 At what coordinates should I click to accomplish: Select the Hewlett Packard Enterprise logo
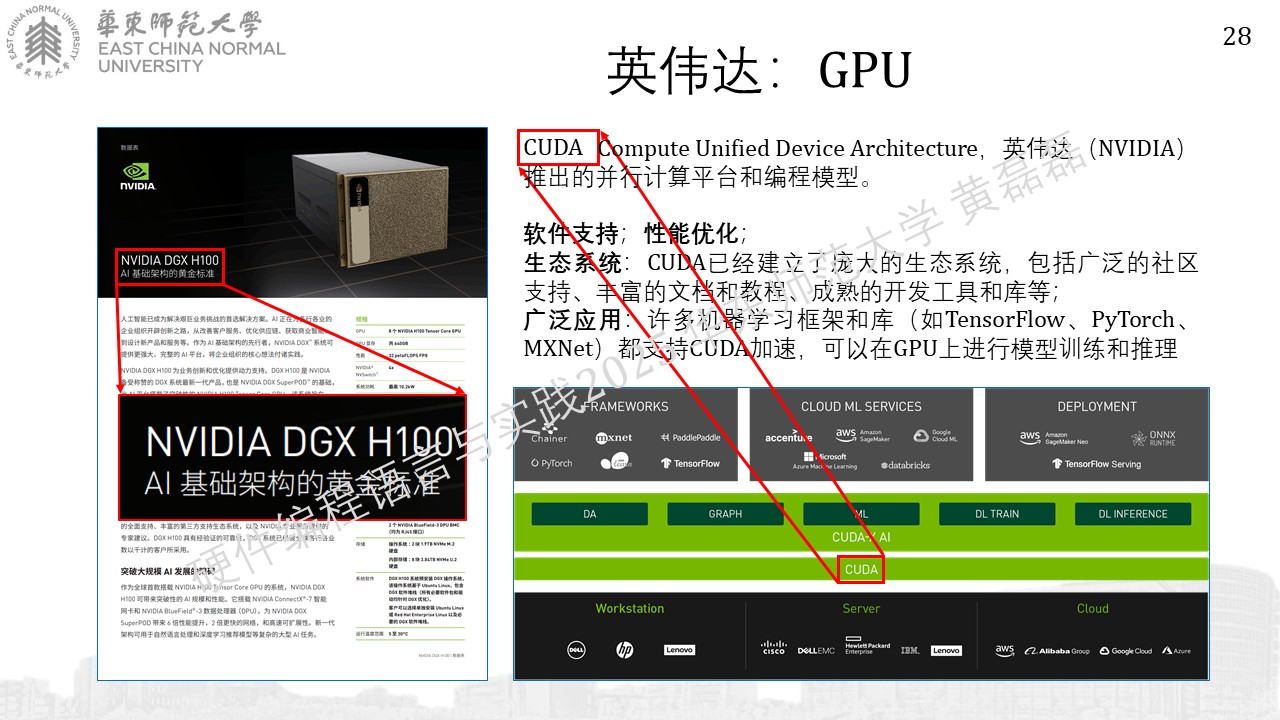click(867, 647)
